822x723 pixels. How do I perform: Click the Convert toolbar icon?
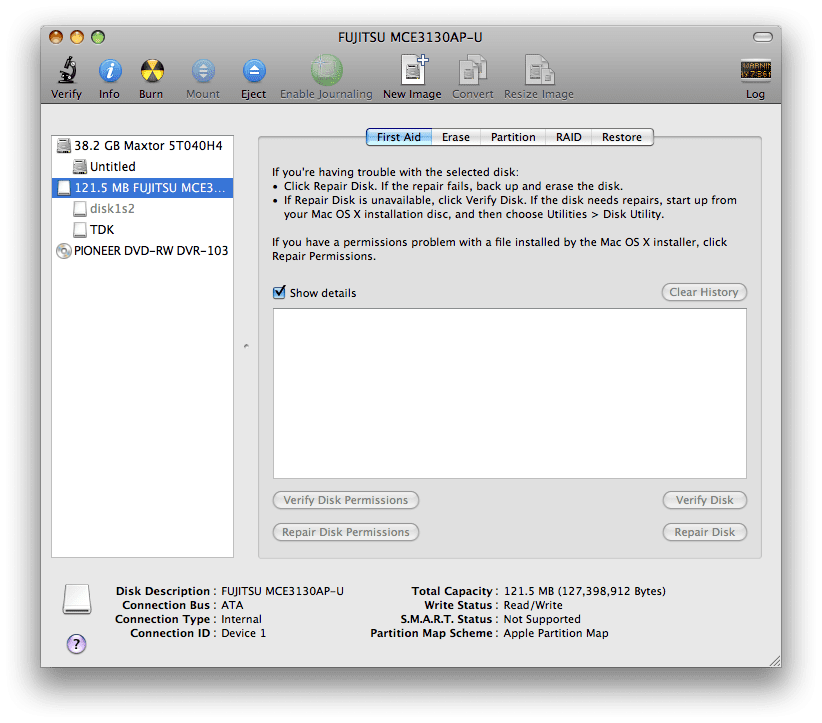pyautogui.click(x=473, y=70)
